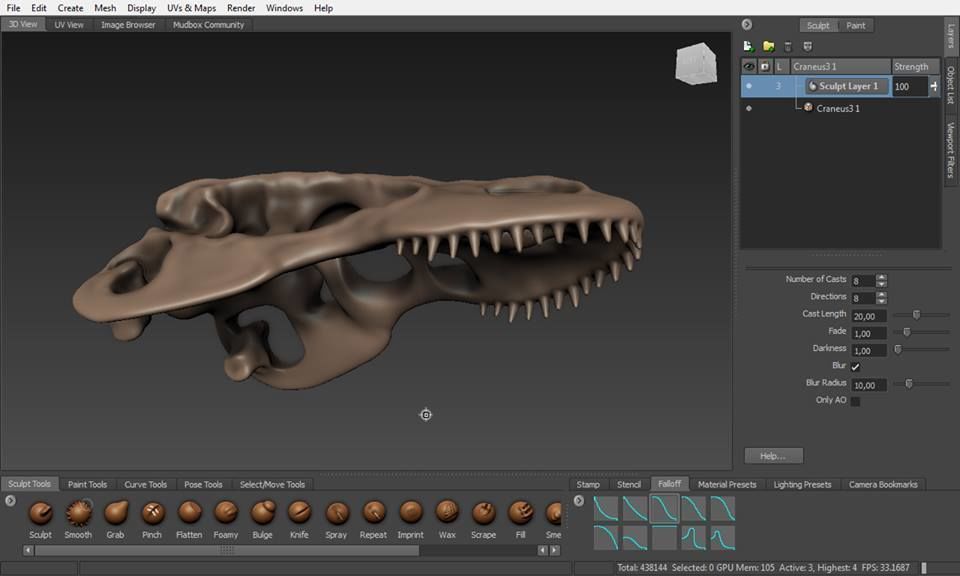Switch to the Paint Tools tab
Screen dimensions: 960x576
[x=87, y=484]
